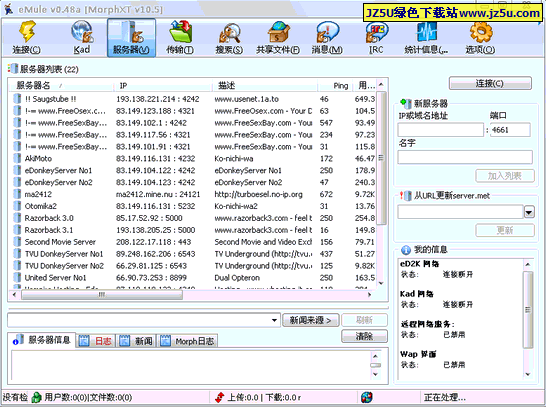
Task: Click server list scroll right arrow
Action: (x=369, y=295)
